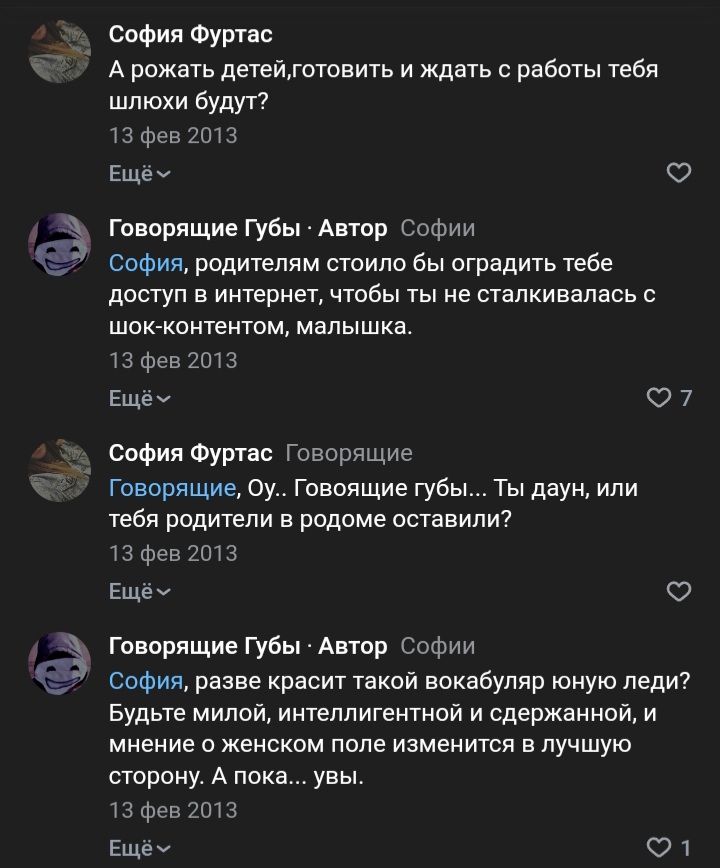The width and height of the screenshot is (720, 868).
Task: Open Говорящие Губы avatar on first author reply
Action: coord(60,244)
